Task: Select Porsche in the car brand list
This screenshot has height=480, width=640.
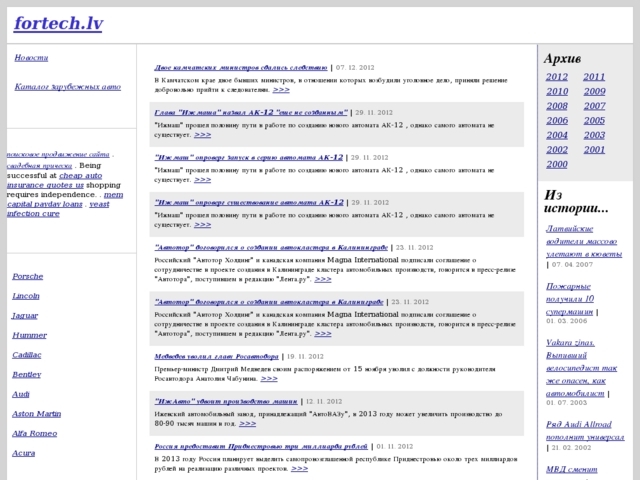Action: (x=28, y=275)
